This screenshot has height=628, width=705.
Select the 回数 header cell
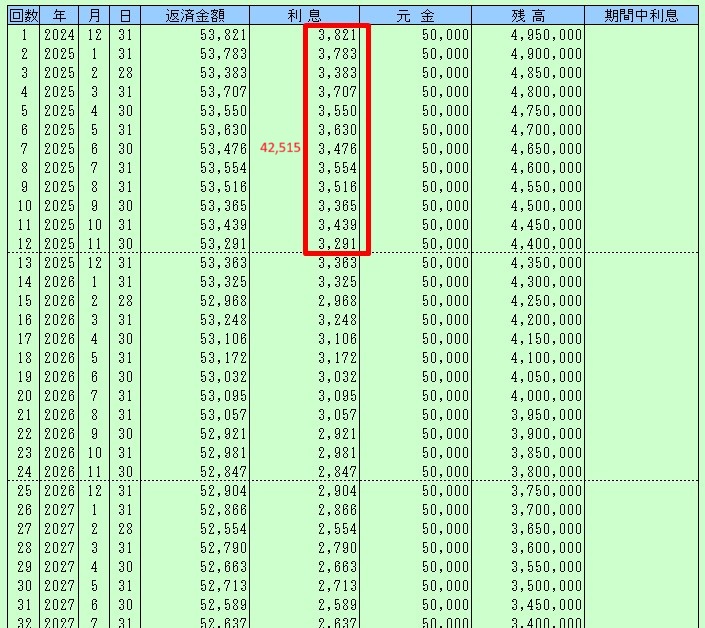coord(23,16)
